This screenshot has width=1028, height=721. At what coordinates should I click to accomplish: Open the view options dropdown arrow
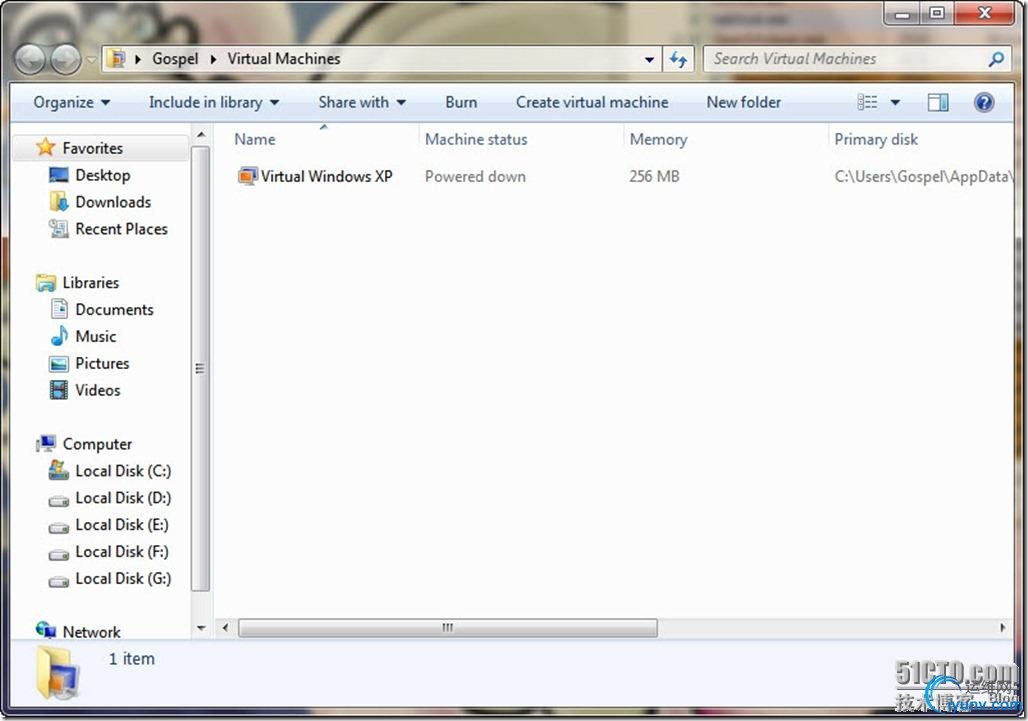click(x=895, y=103)
